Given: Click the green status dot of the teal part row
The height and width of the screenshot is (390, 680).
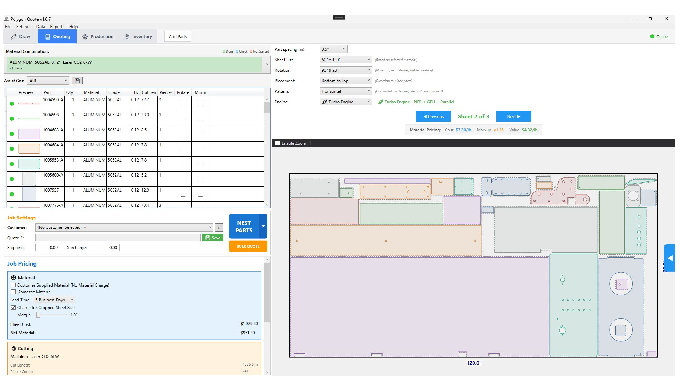Looking at the screenshot, I should 12,164.
